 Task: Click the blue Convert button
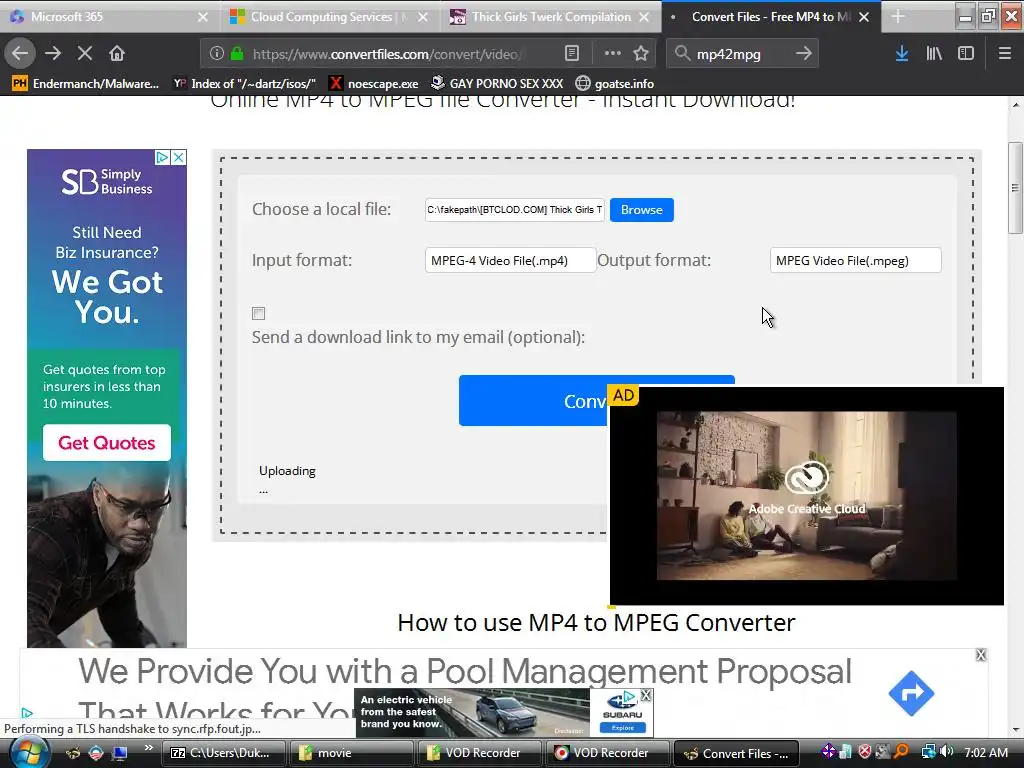533,401
